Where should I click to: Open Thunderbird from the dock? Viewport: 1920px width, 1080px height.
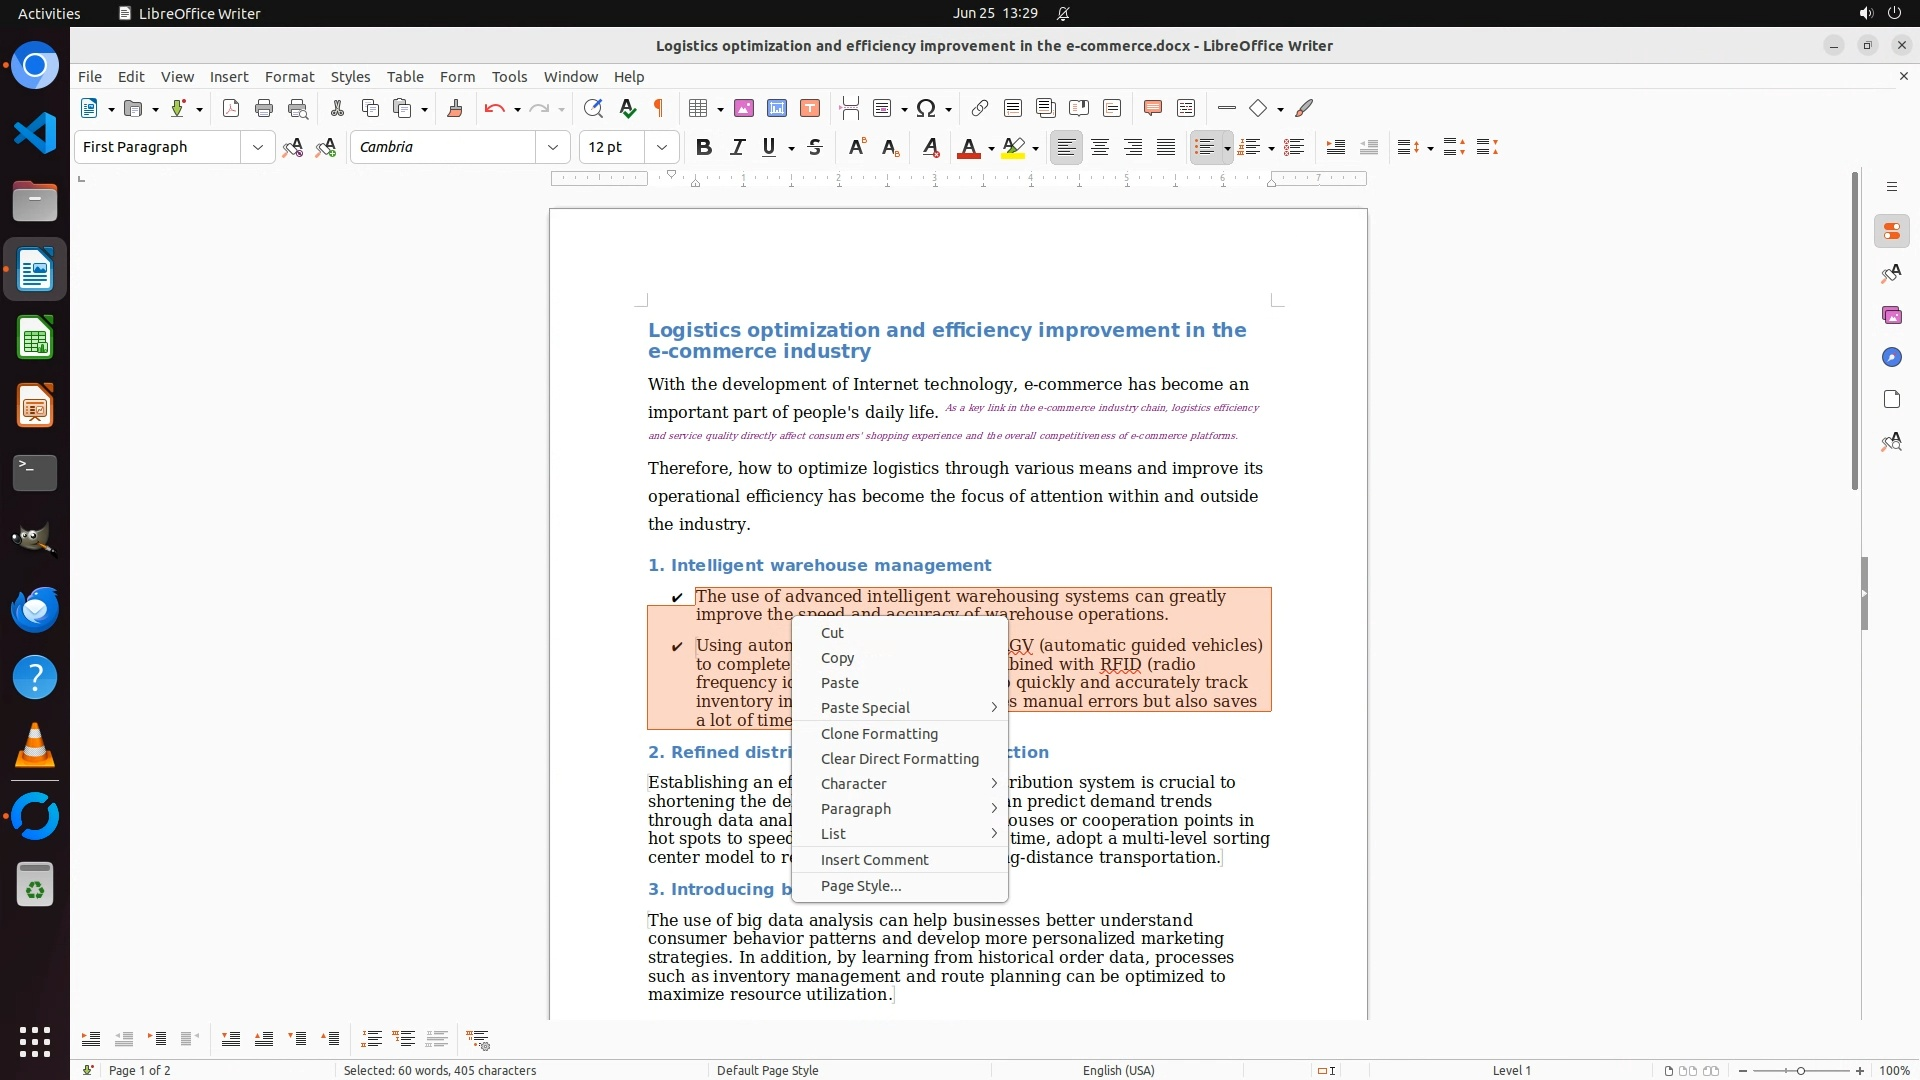pos(35,610)
